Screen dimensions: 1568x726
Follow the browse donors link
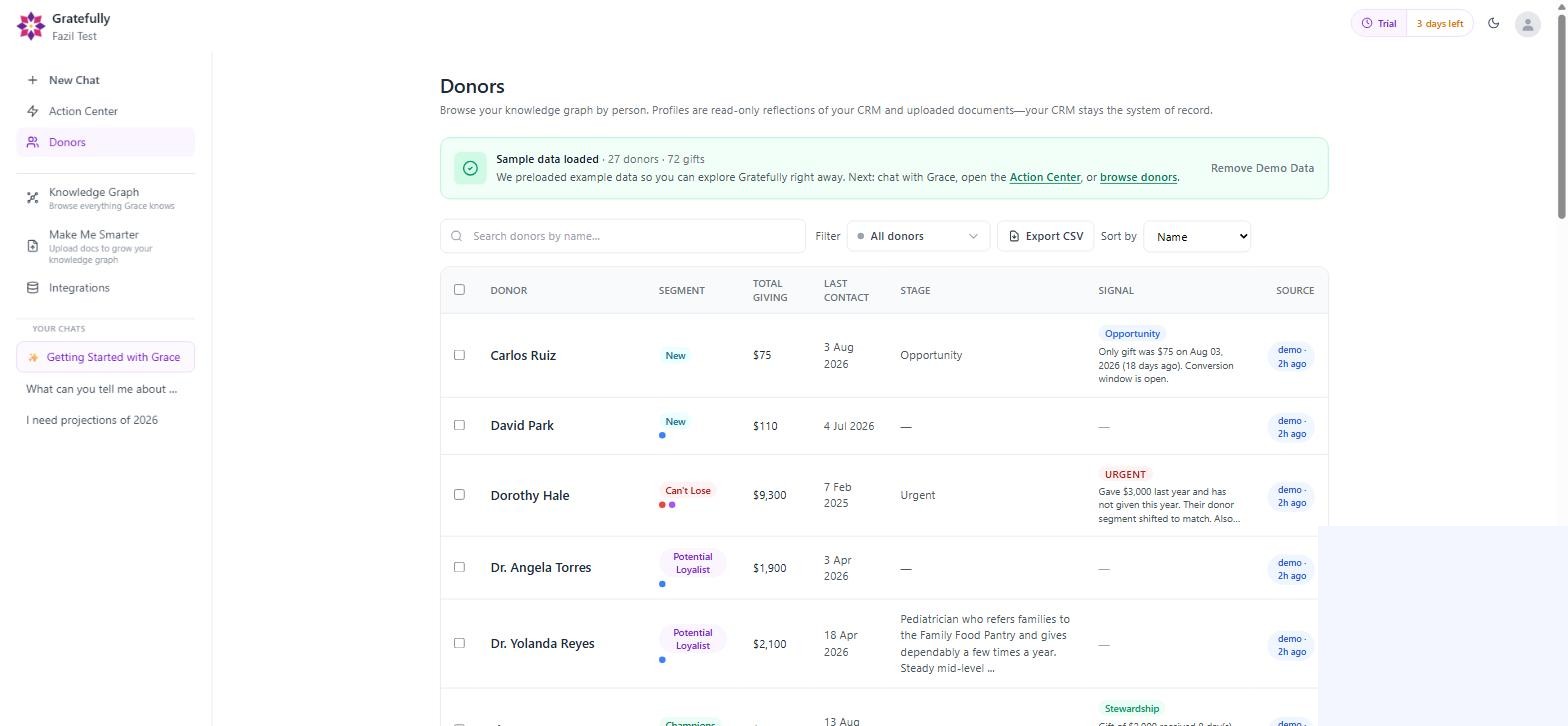pos(1138,177)
